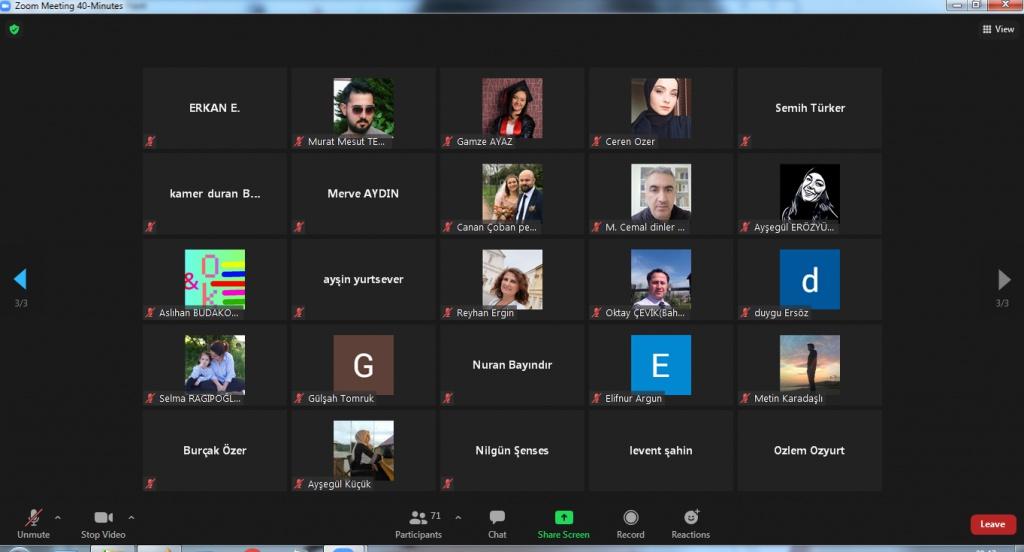Open the View layout menu
1024x552 pixels.
click(998, 29)
